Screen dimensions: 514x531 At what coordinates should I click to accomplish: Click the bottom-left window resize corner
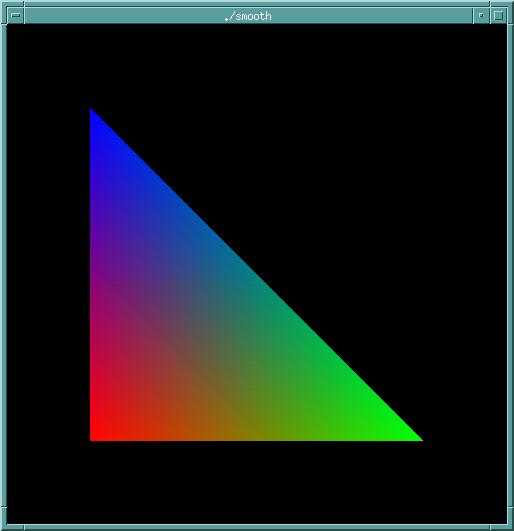tap(3, 527)
